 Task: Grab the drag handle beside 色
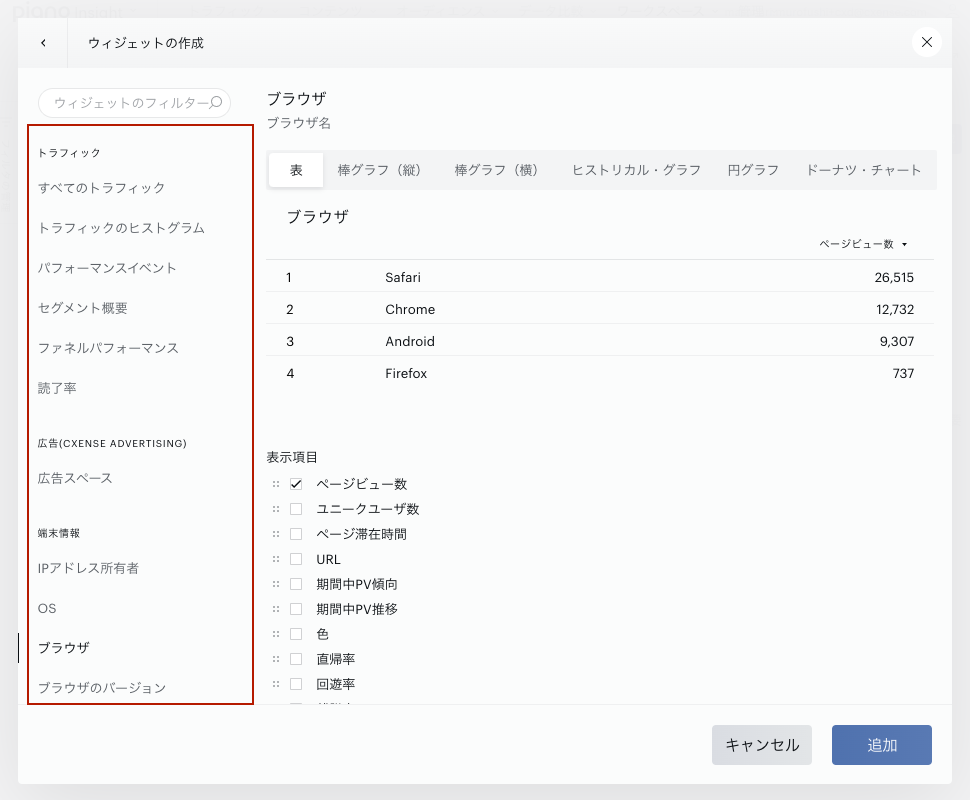pos(276,634)
